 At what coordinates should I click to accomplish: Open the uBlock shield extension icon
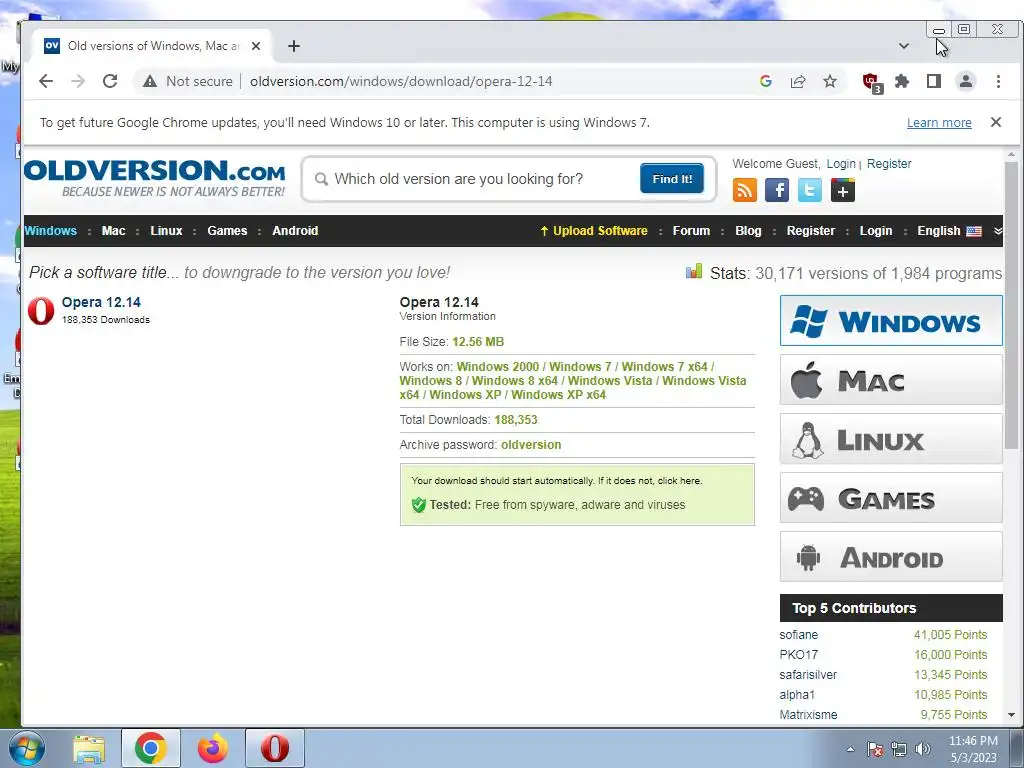(x=872, y=82)
